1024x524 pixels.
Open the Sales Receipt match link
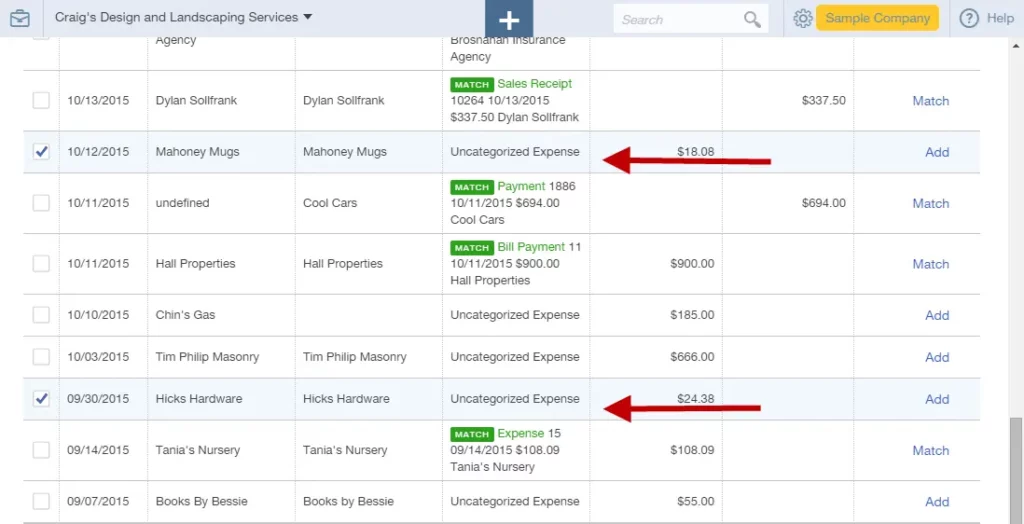pyautogui.click(x=534, y=84)
